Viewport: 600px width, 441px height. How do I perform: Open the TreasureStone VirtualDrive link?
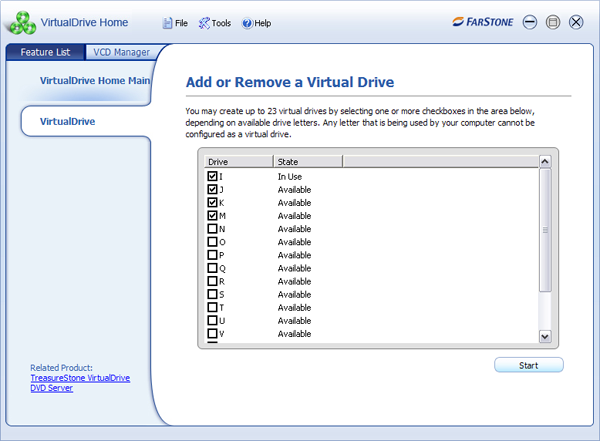(80, 378)
